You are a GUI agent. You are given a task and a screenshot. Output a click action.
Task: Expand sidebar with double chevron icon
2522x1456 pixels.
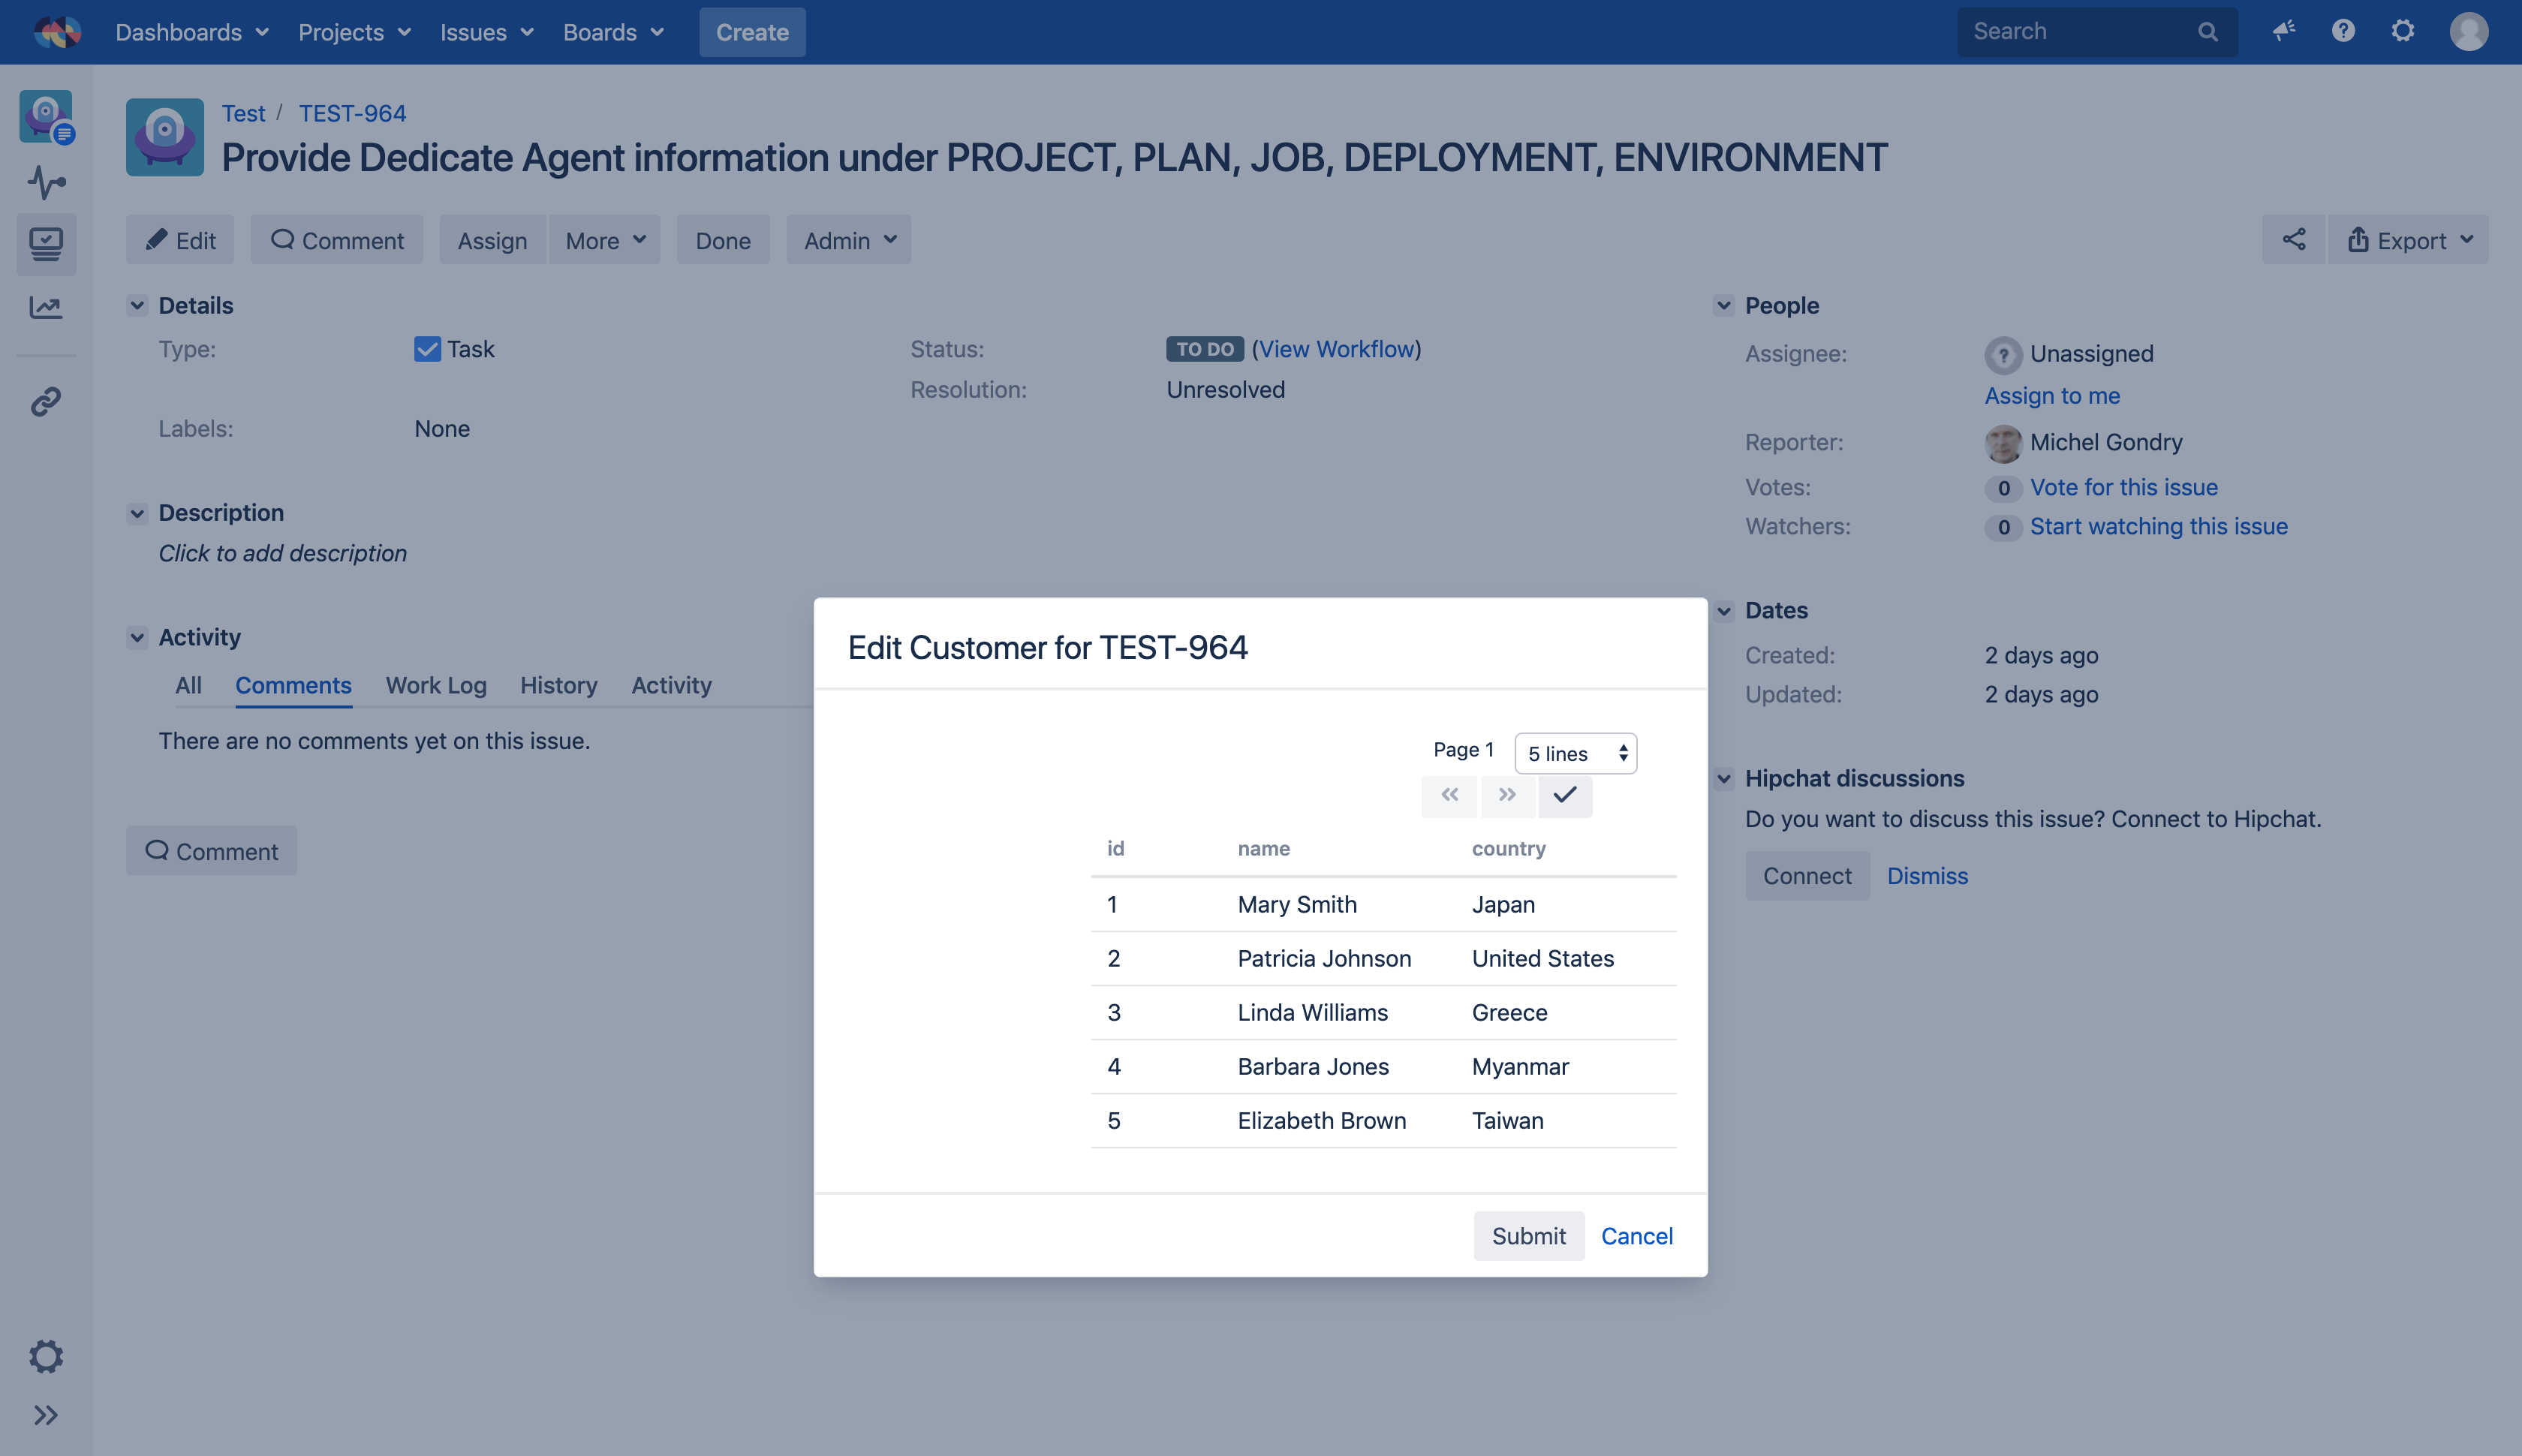coord(46,1415)
